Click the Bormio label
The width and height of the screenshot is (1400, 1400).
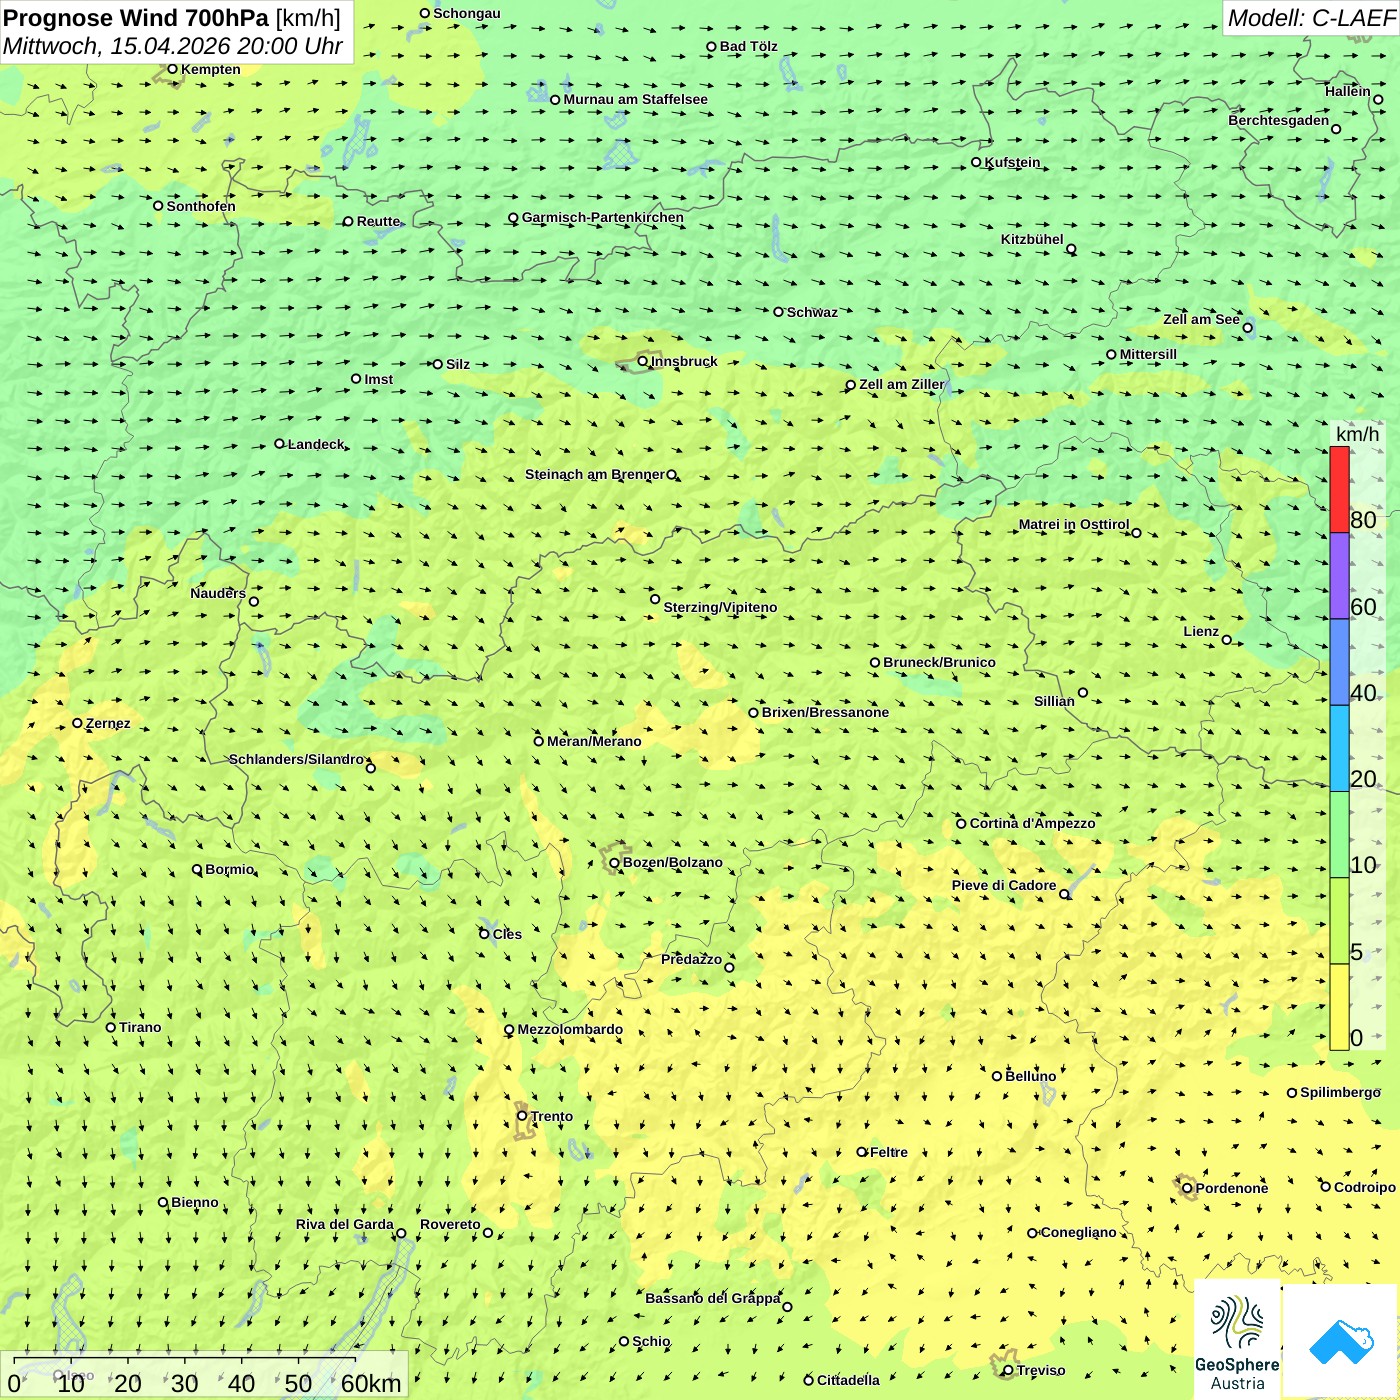point(229,869)
